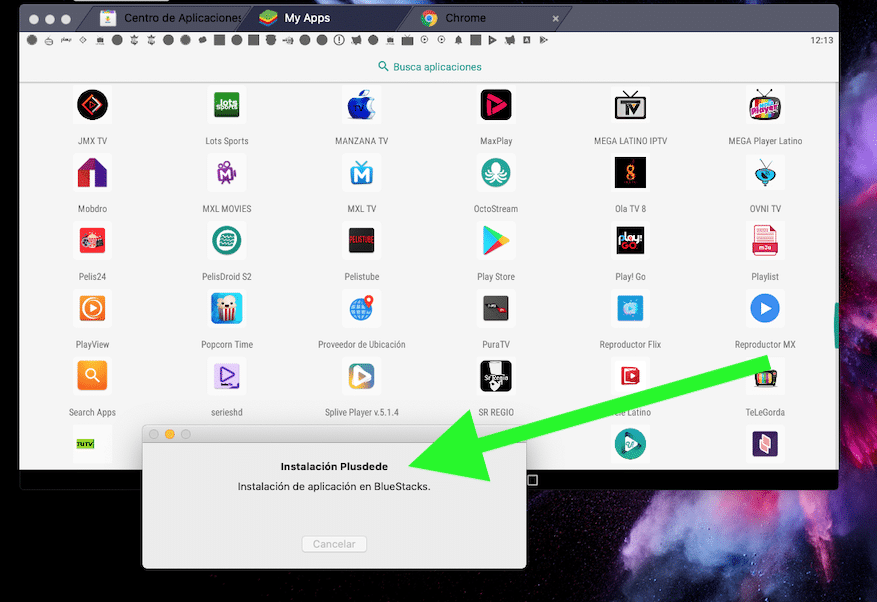Open the OctoStream app
Viewport: 877px width, 602px height.
pos(495,173)
